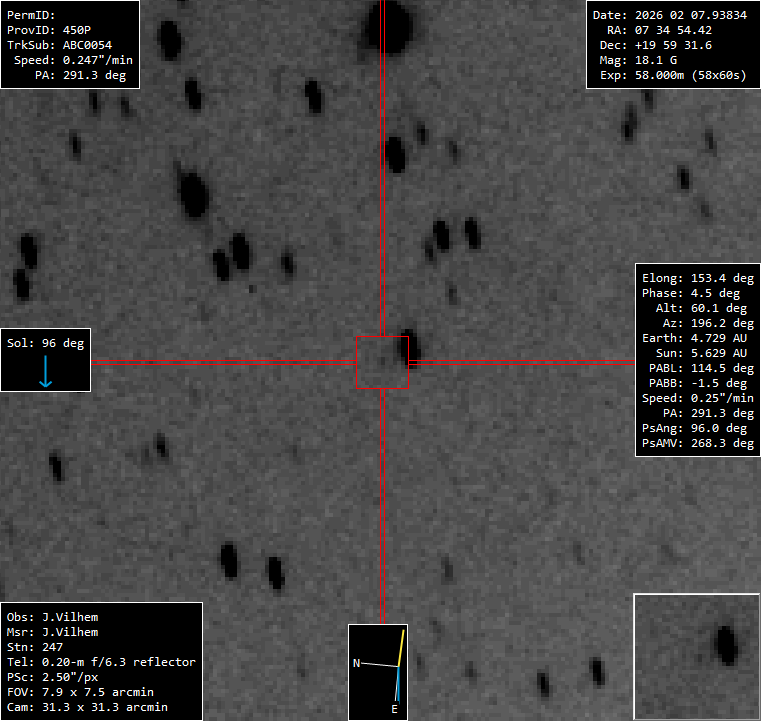
Task: Select the RA coordinate 07 34 54.42
Action: (673, 30)
